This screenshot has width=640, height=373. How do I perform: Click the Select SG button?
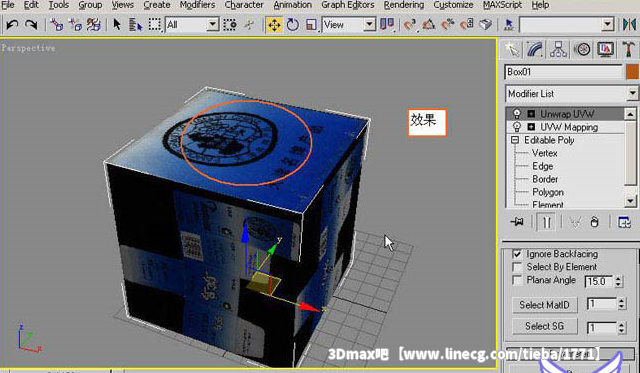pos(544,326)
